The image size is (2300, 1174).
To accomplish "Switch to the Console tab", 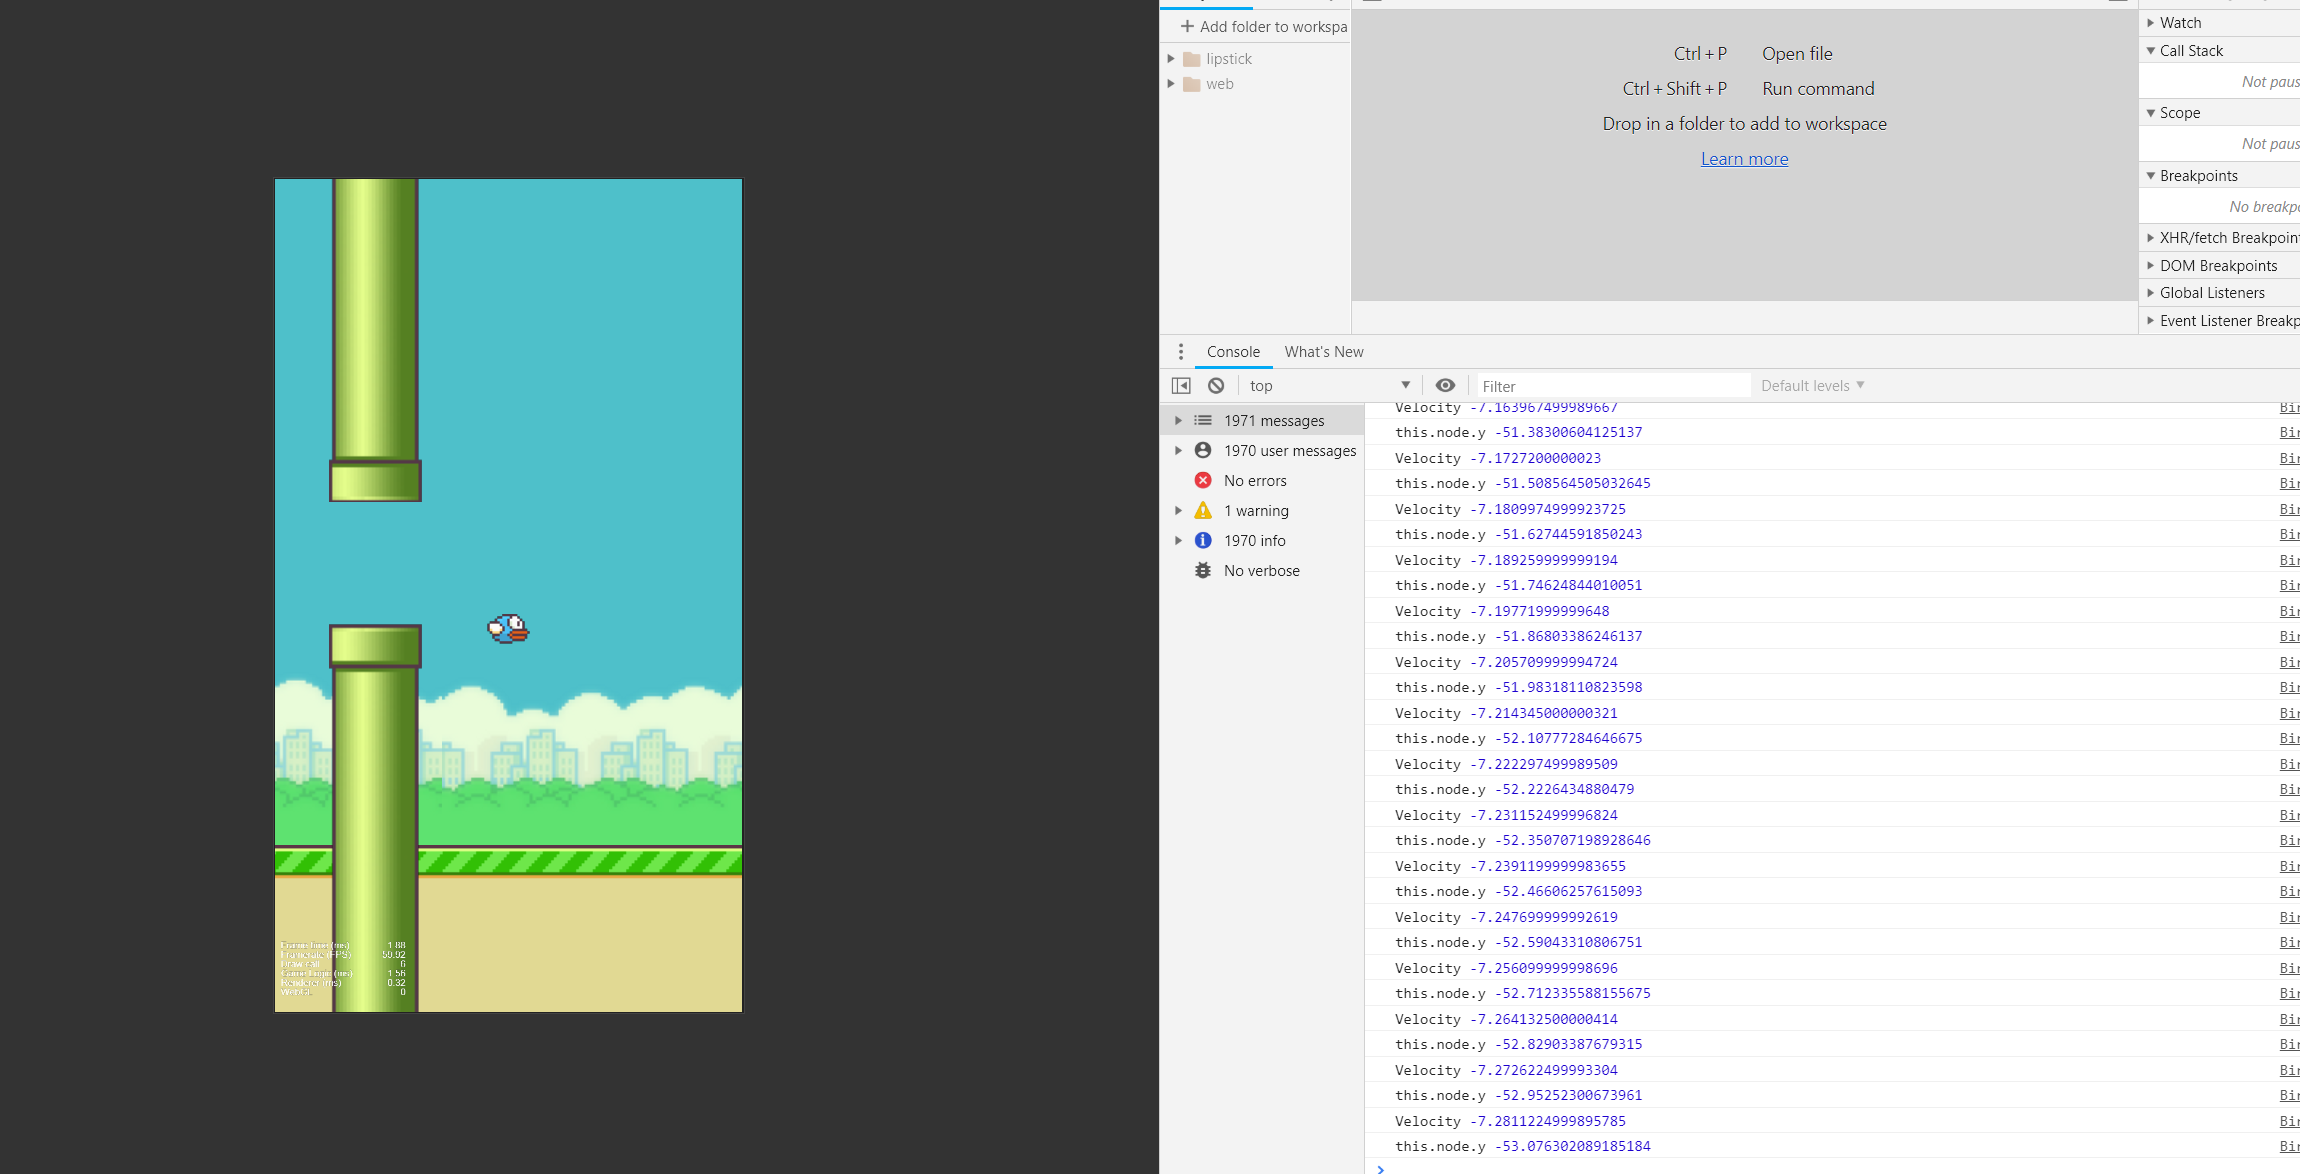I will (x=1233, y=352).
